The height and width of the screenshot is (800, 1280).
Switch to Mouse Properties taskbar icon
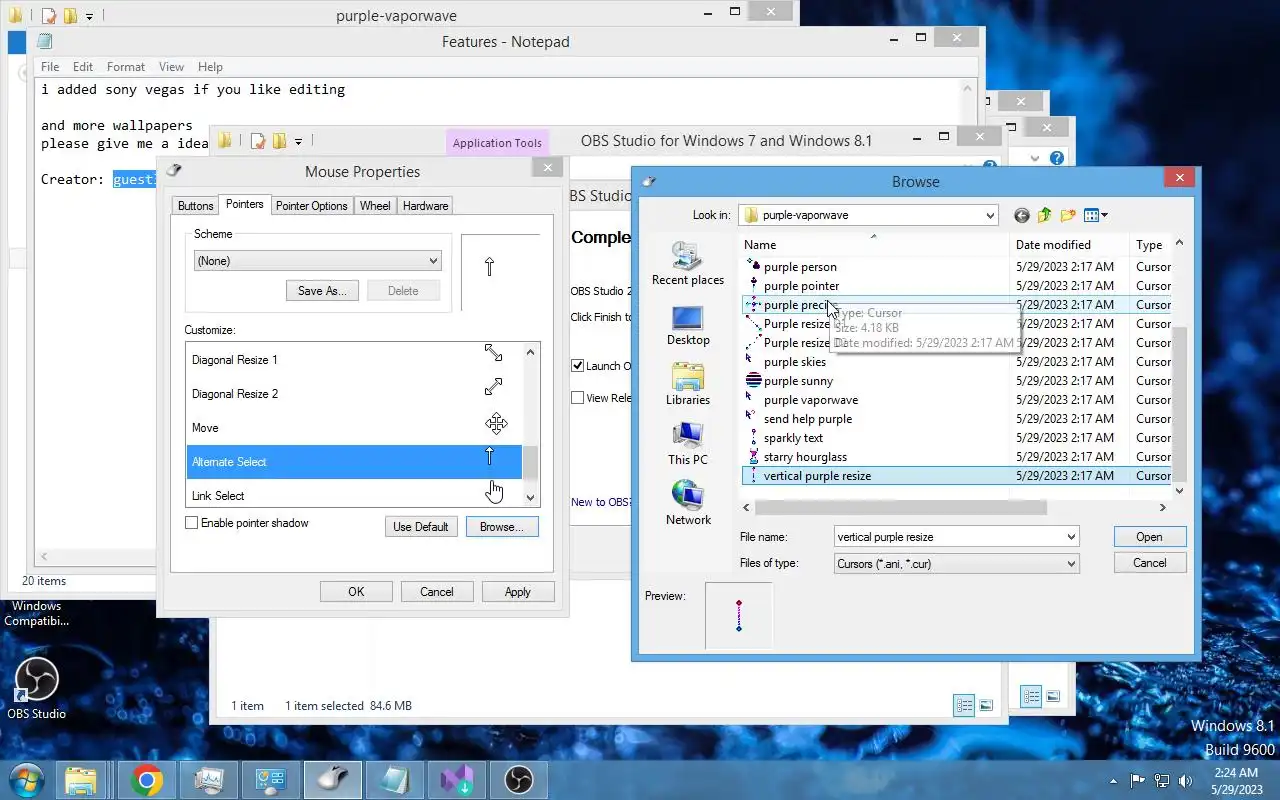point(333,779)
